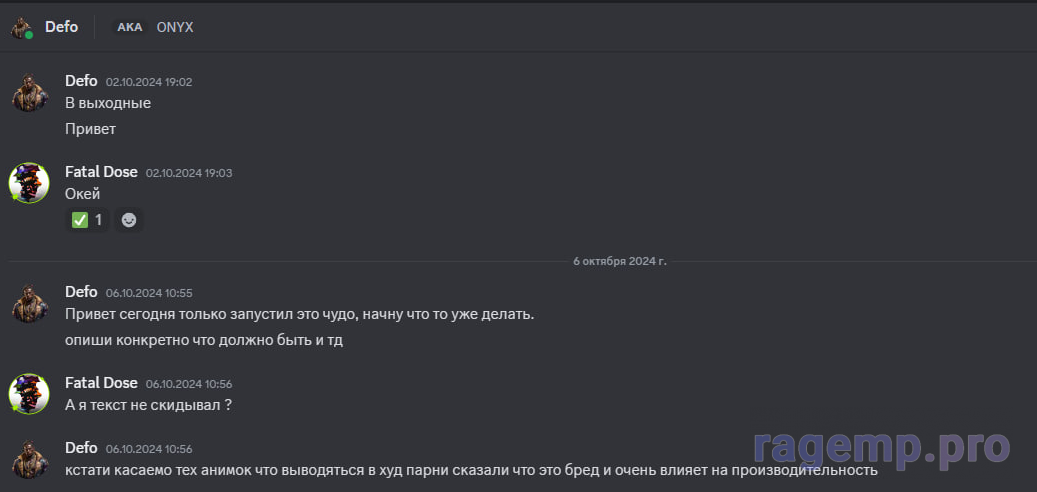Screen dimensions: 1037x492
Task: Select the "А я текст не скидывал ?" message
Action: (x=148, y=405)
